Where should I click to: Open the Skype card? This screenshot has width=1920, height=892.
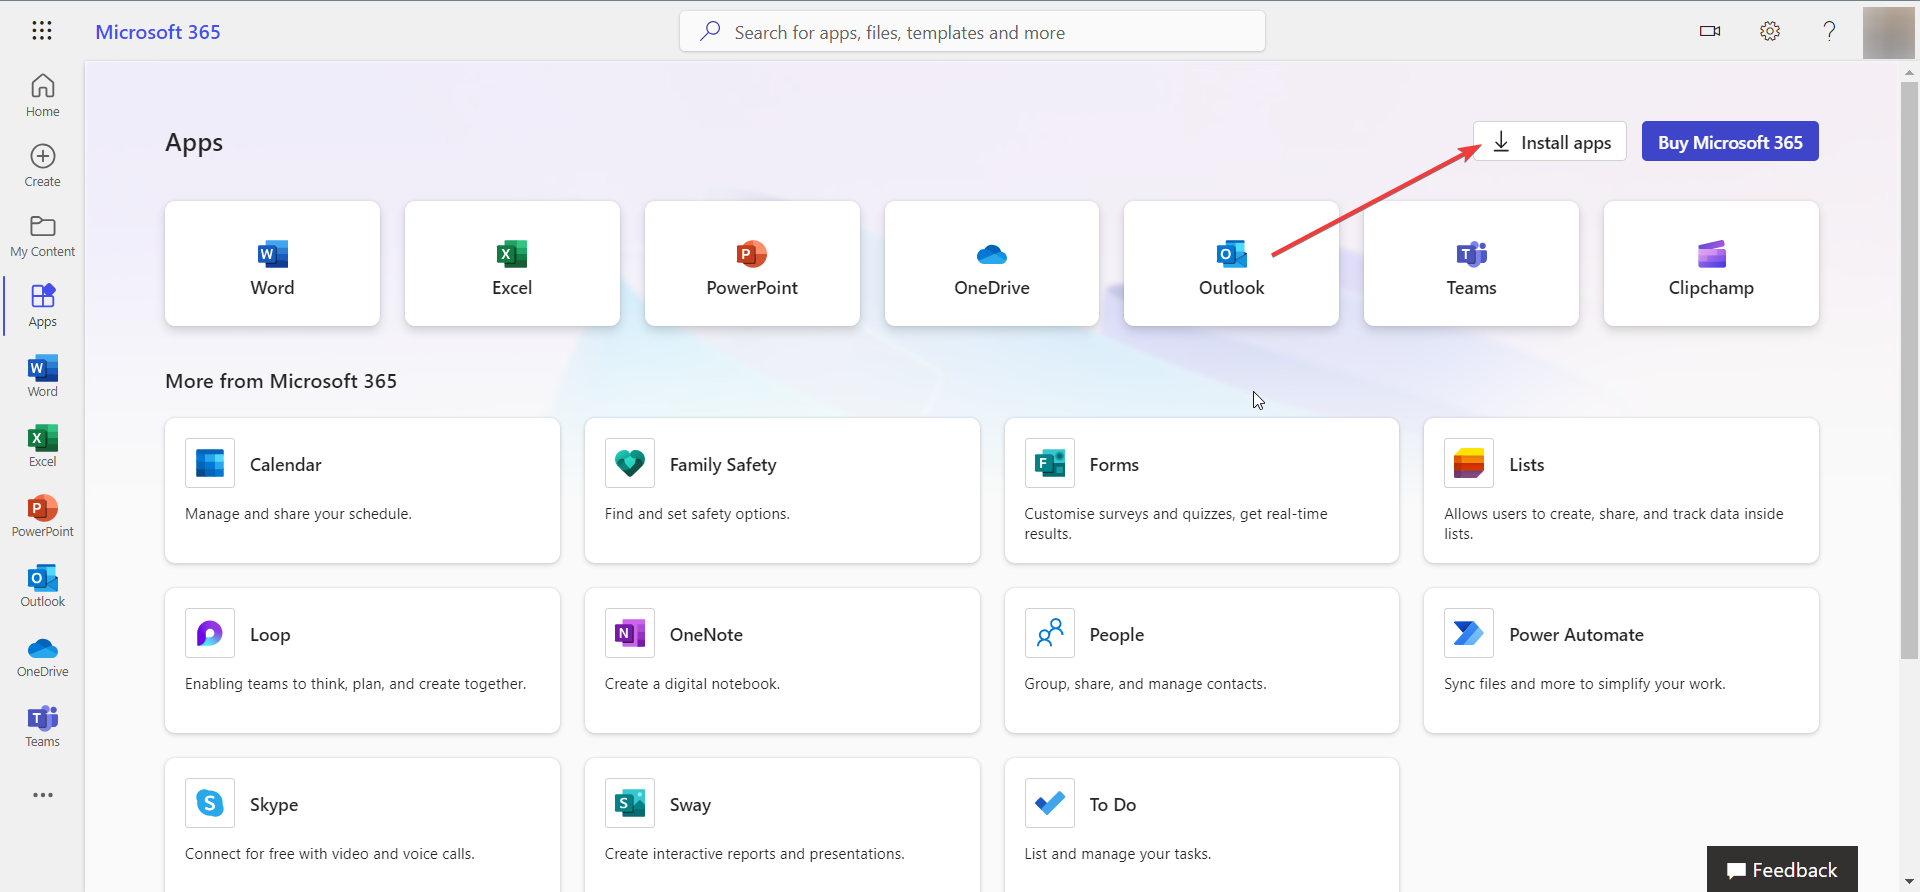(362, 825)
